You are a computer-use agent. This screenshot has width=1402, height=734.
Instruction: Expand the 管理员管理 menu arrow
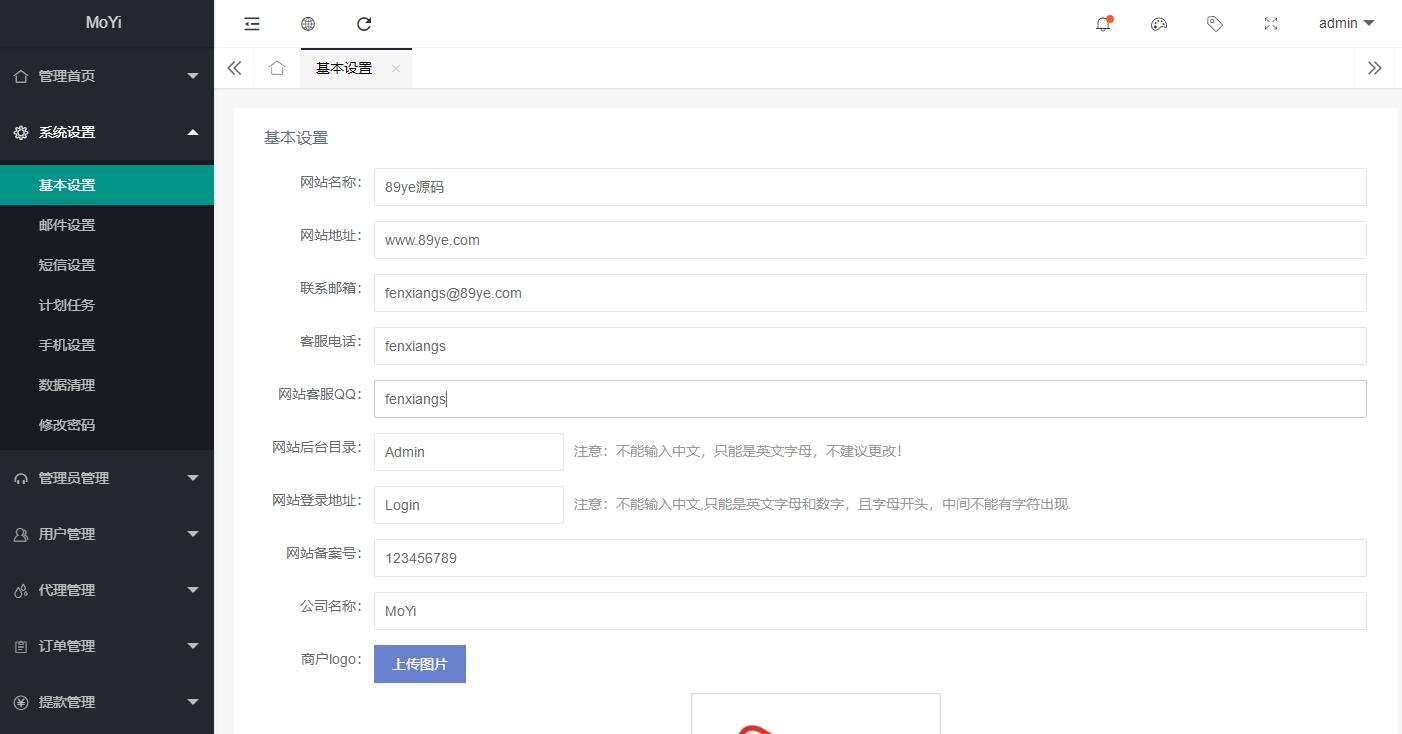point(193,478)
